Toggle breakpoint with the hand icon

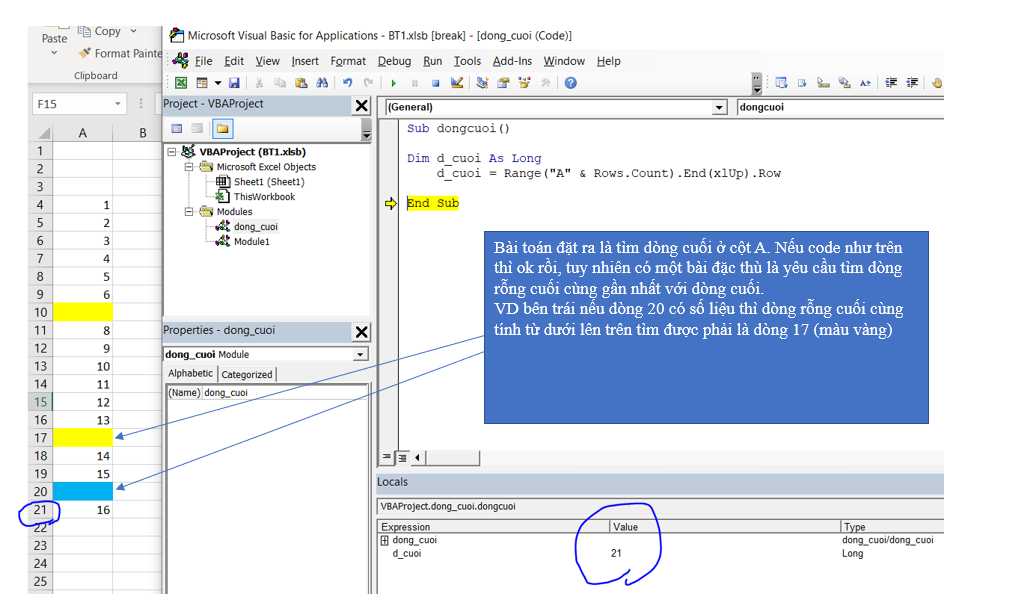[x=937, y=83]
